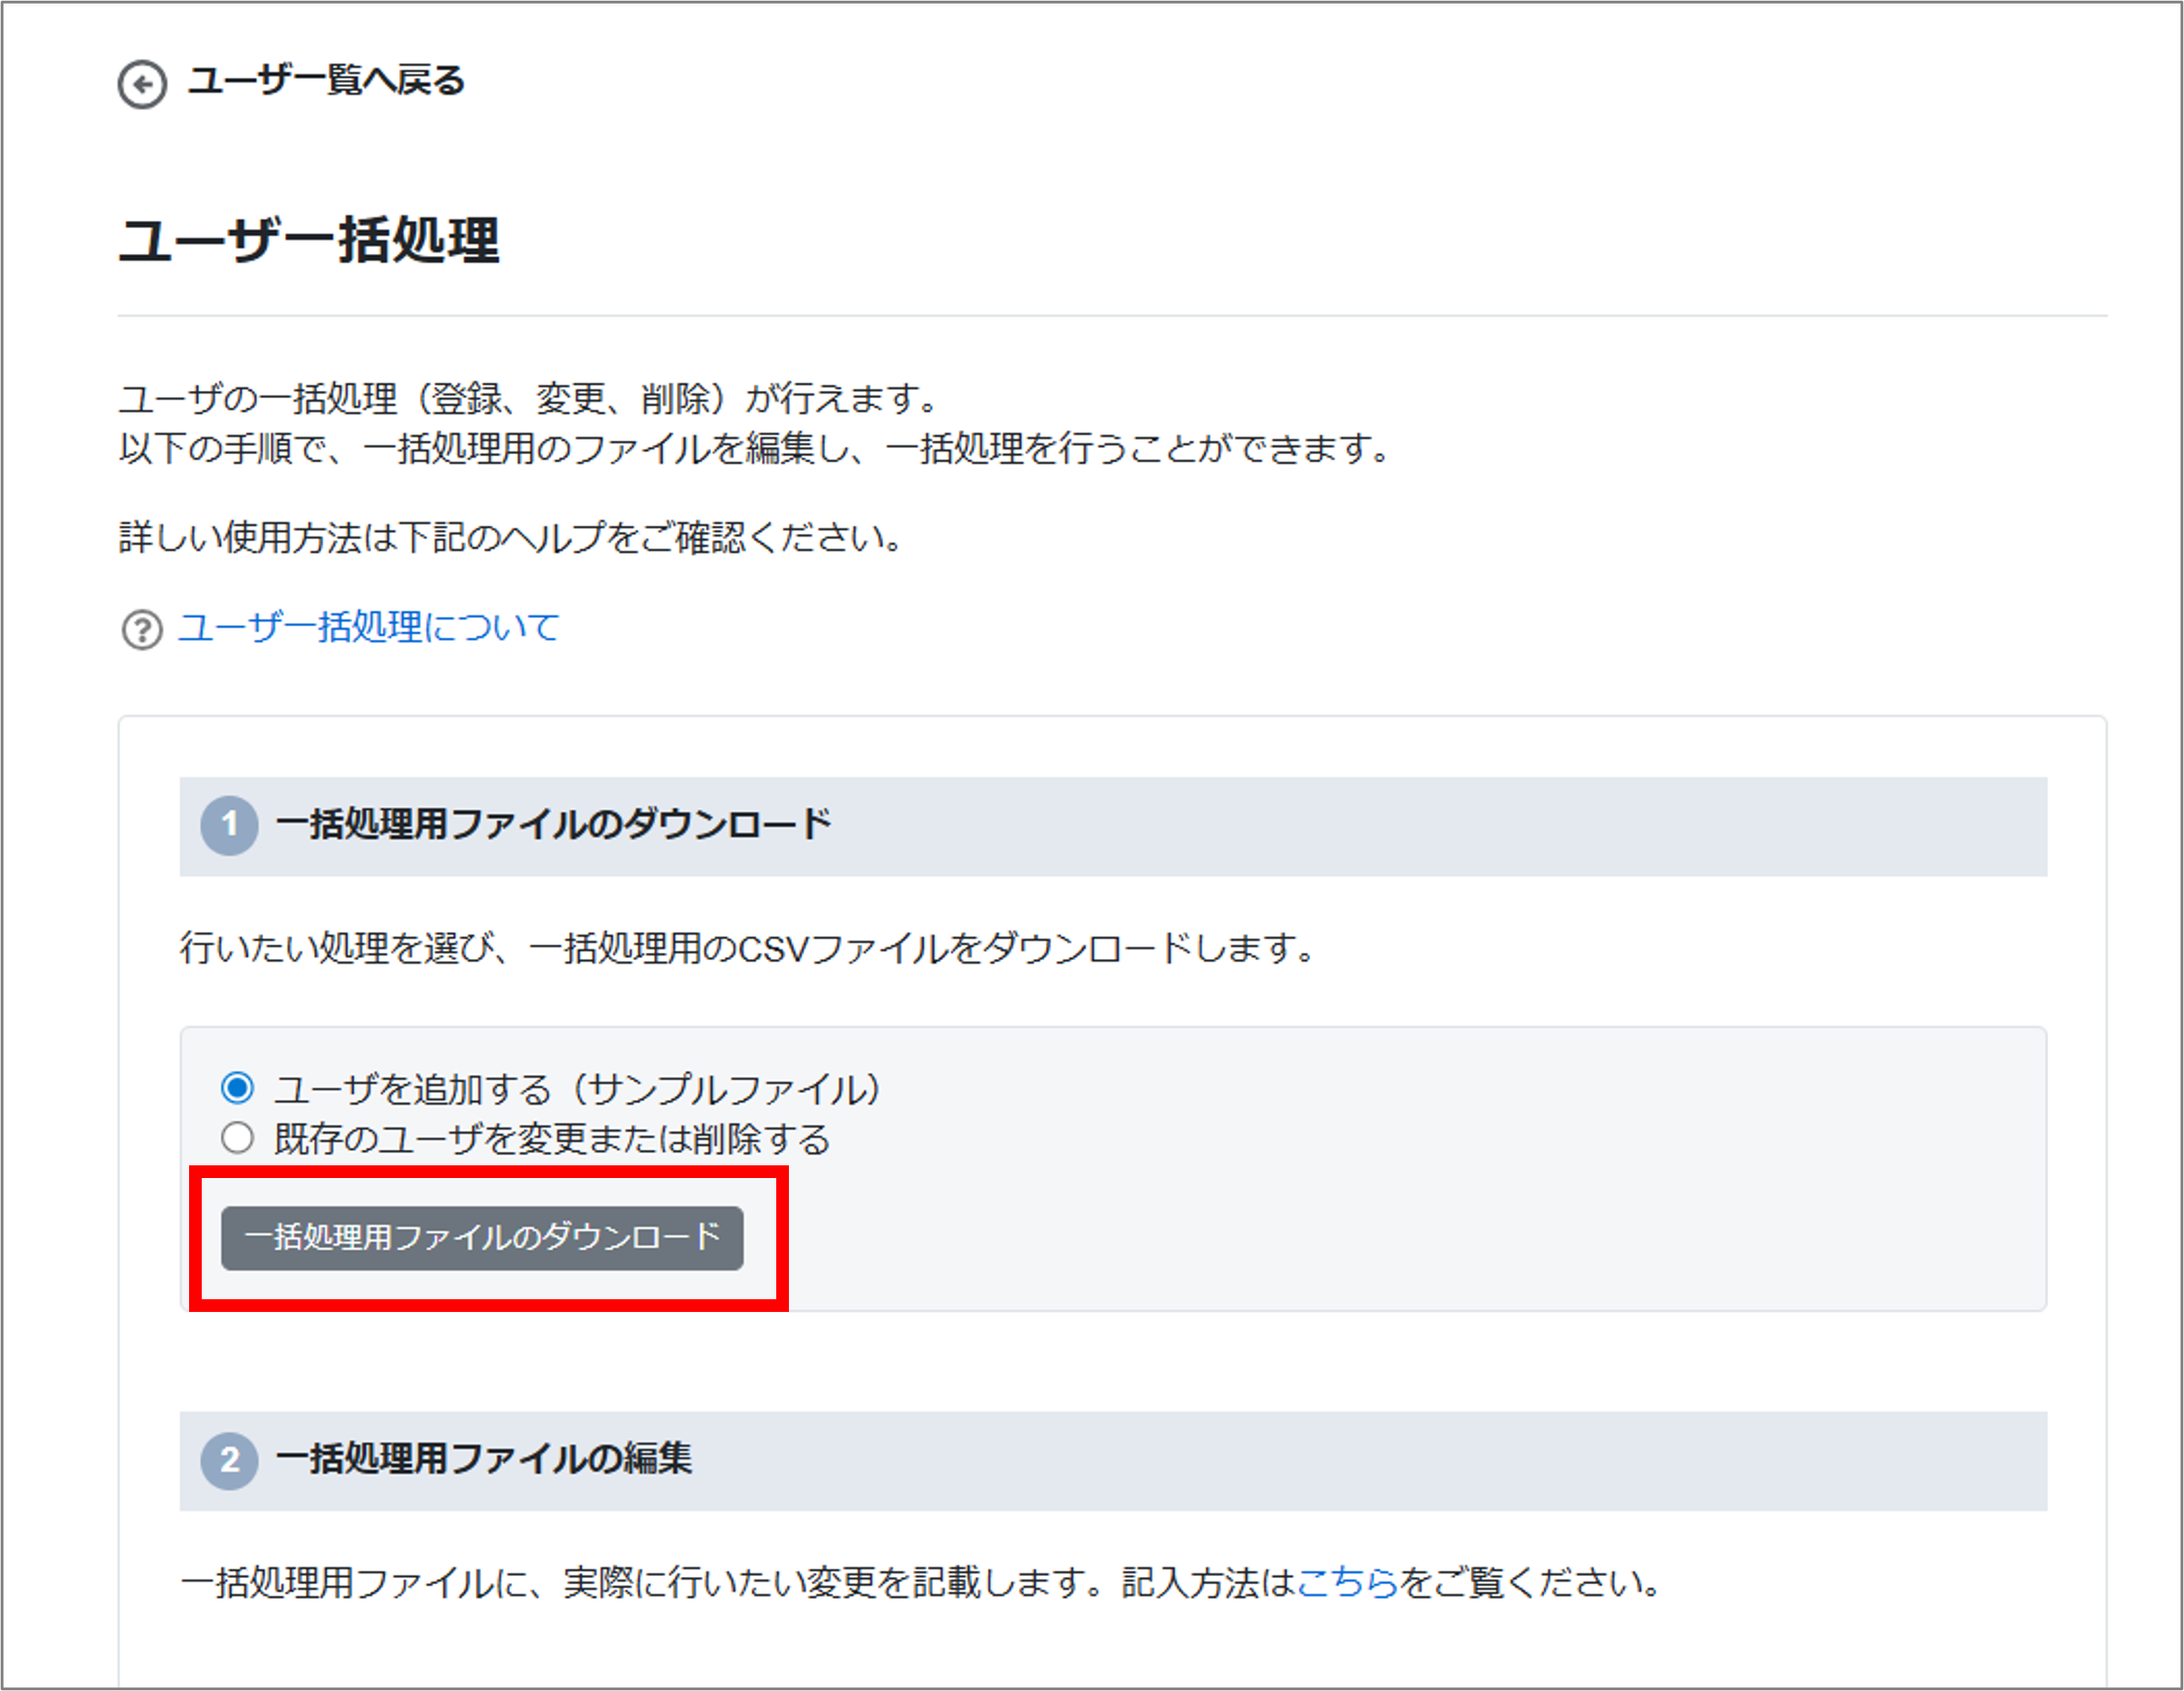
Task: Select the ユーザを追加する radio button
Action: click(x=237, y=1087)
